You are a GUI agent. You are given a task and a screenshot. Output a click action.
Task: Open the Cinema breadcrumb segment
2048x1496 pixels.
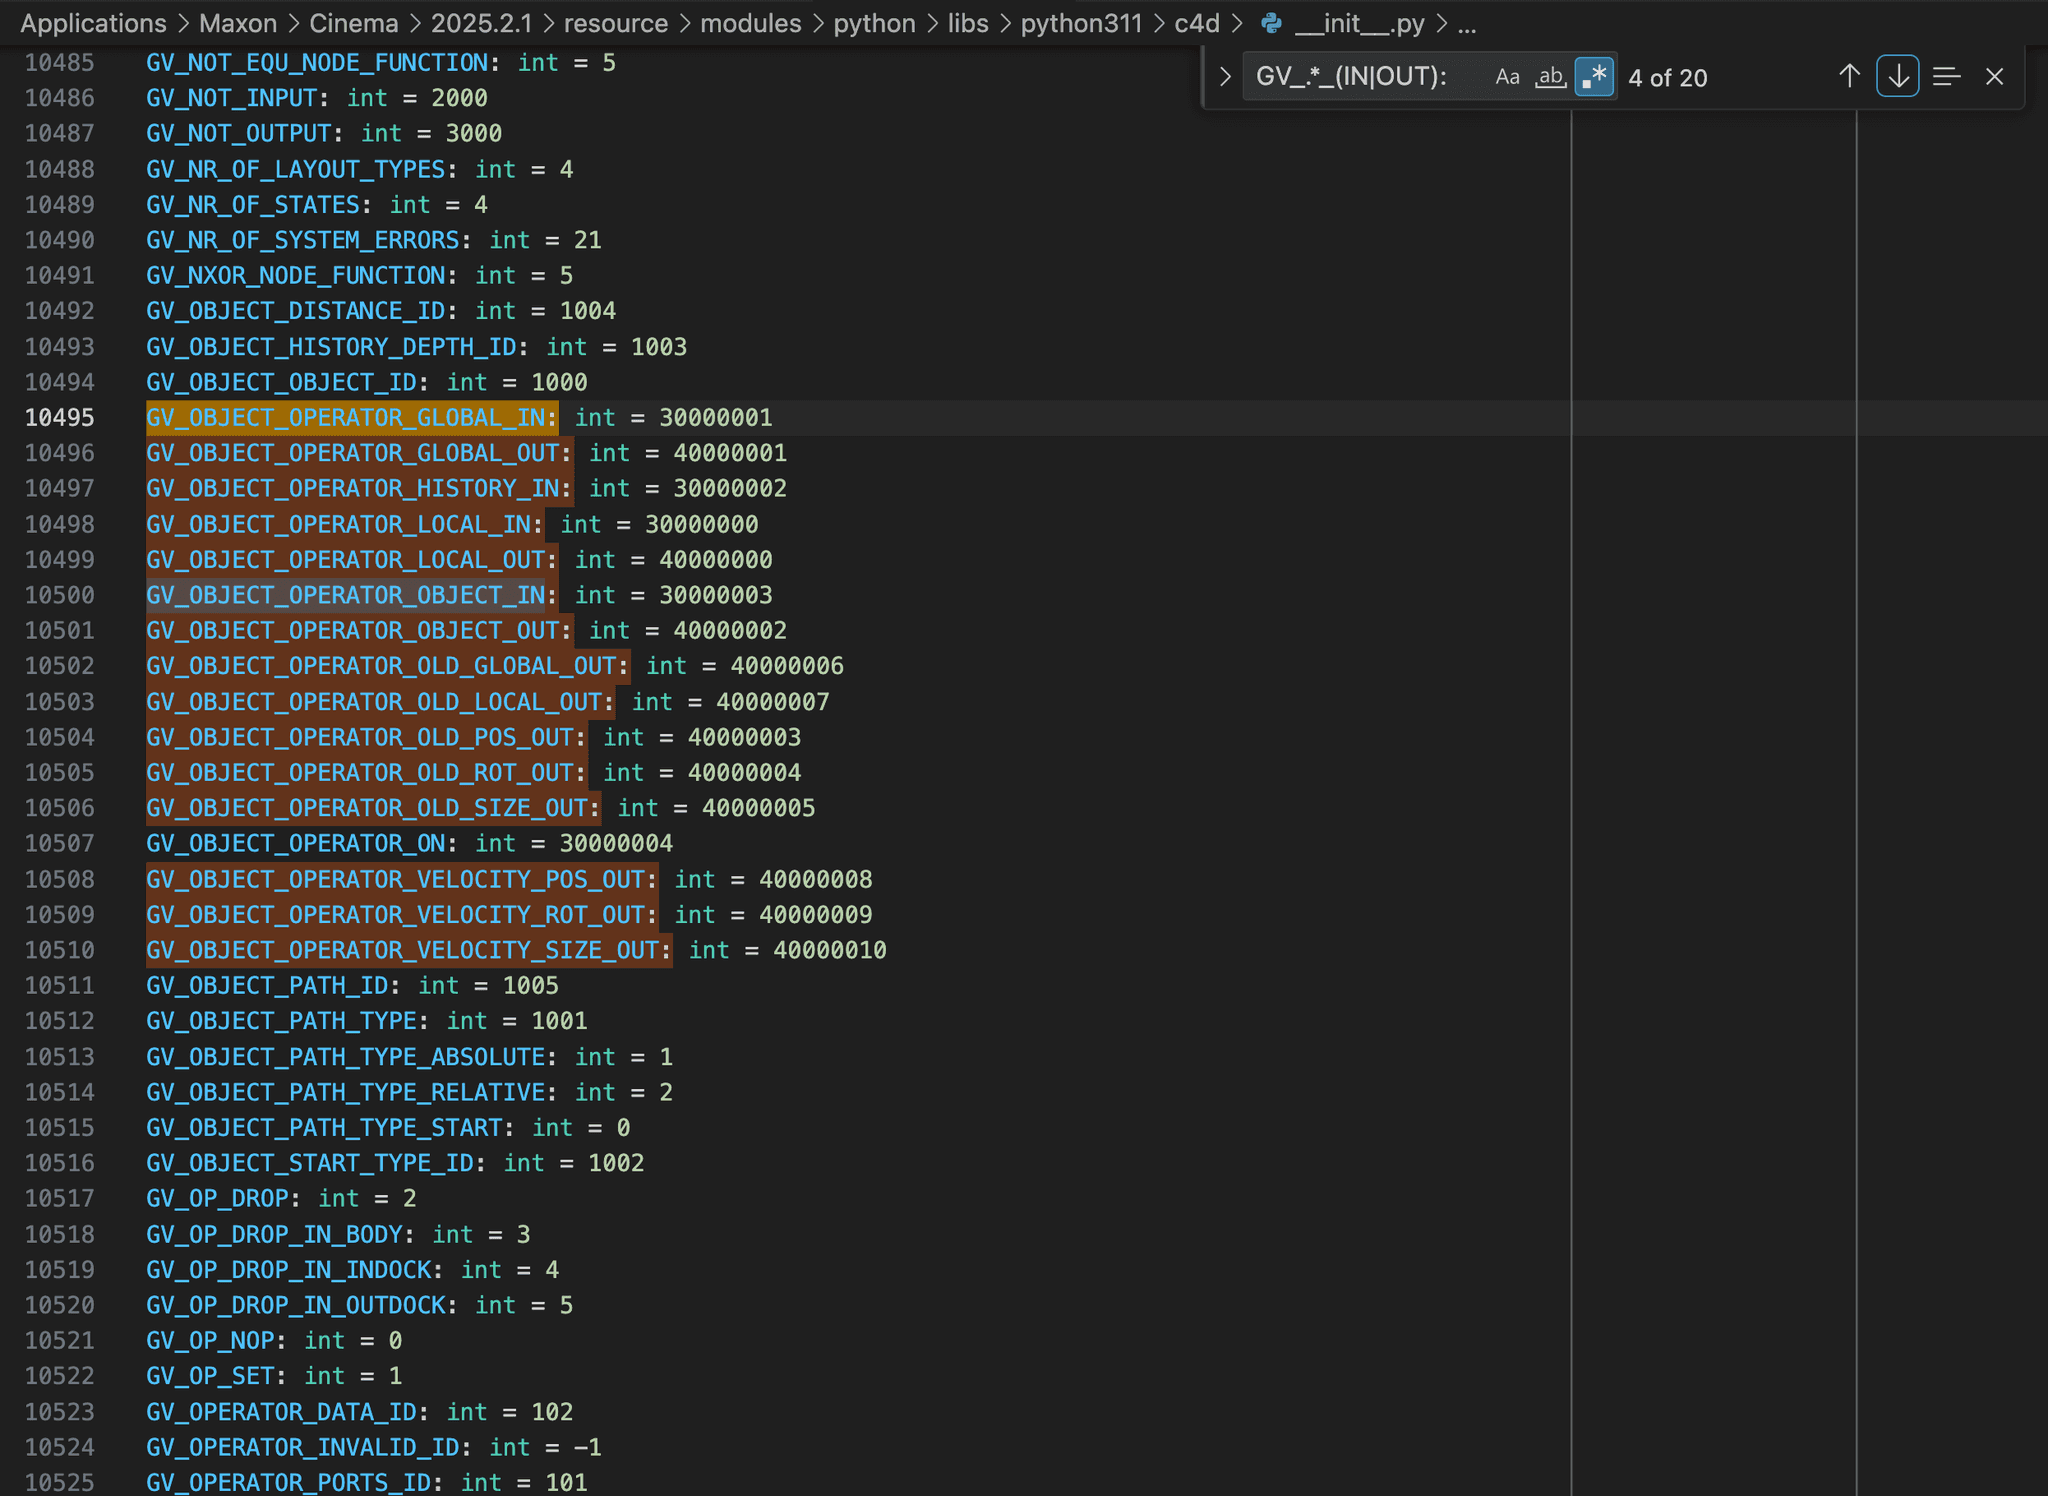[354, 23]
